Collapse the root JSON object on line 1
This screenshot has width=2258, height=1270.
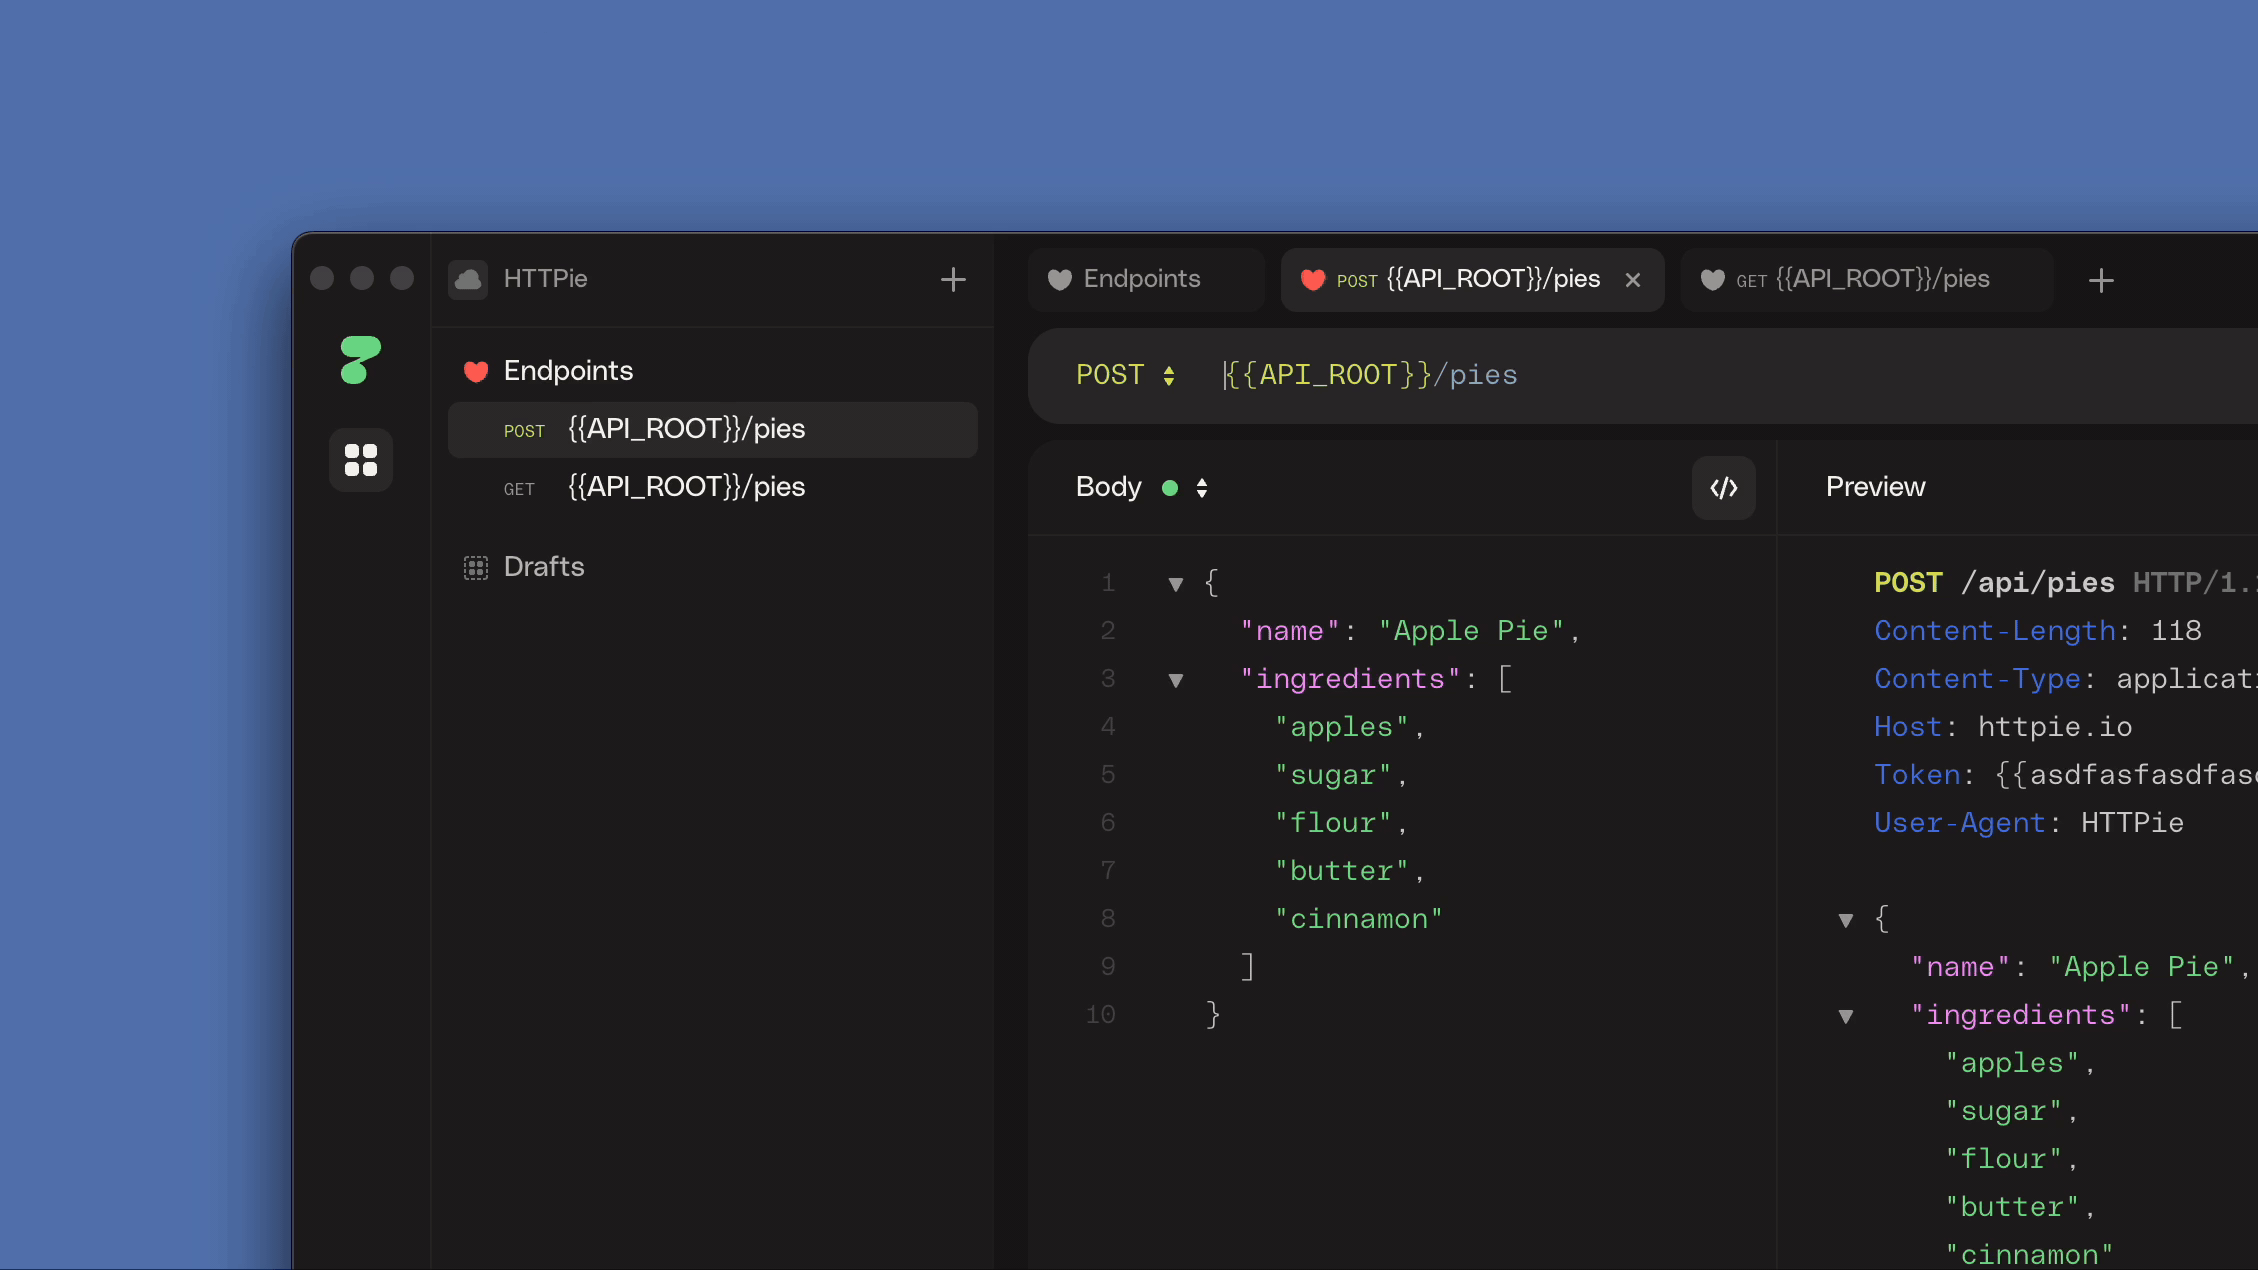point(1175,585)
